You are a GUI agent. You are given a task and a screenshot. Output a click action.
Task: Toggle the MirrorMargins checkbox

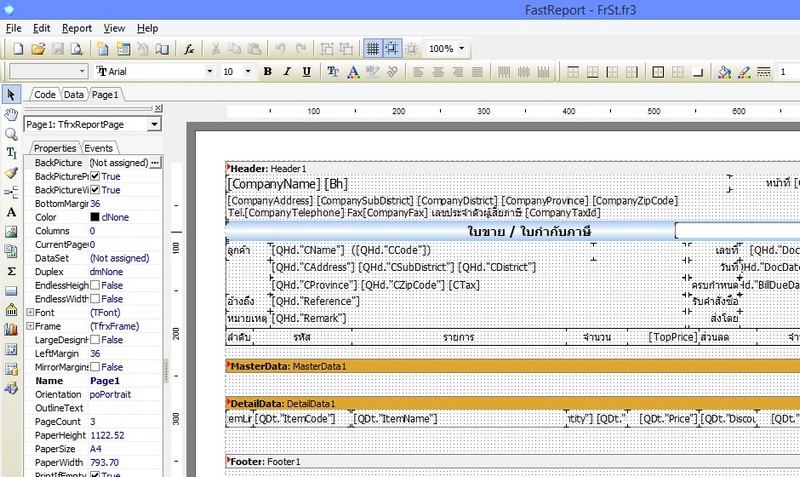tap(95, 367)
